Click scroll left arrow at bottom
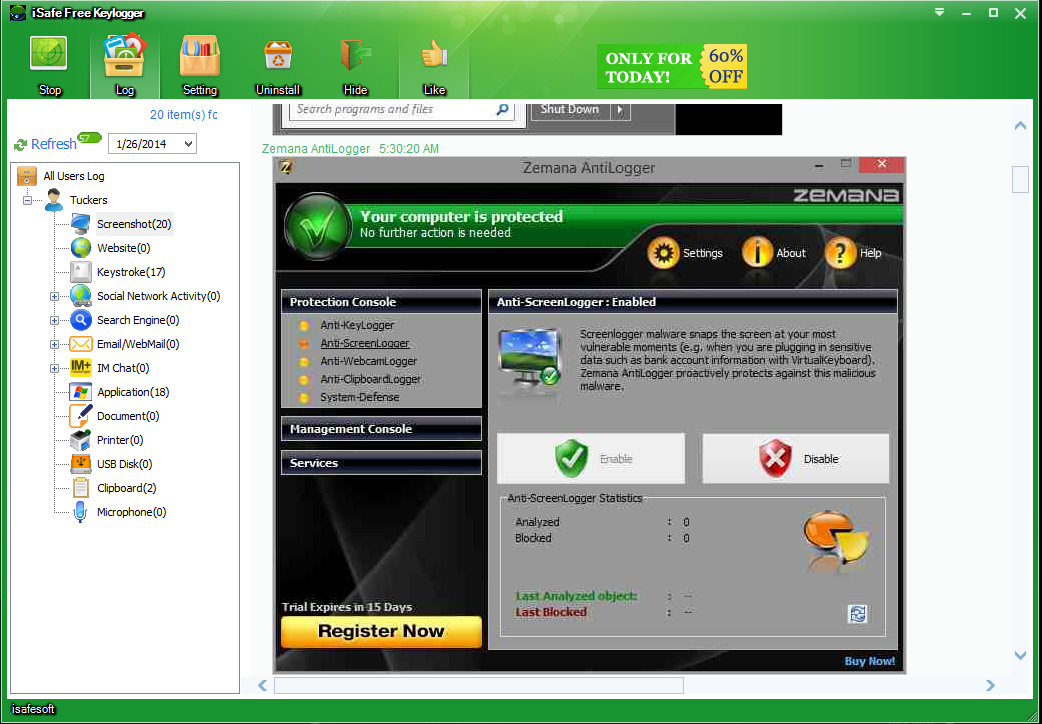This screenshot has height=724, width=1042. (x=262, y=685)
